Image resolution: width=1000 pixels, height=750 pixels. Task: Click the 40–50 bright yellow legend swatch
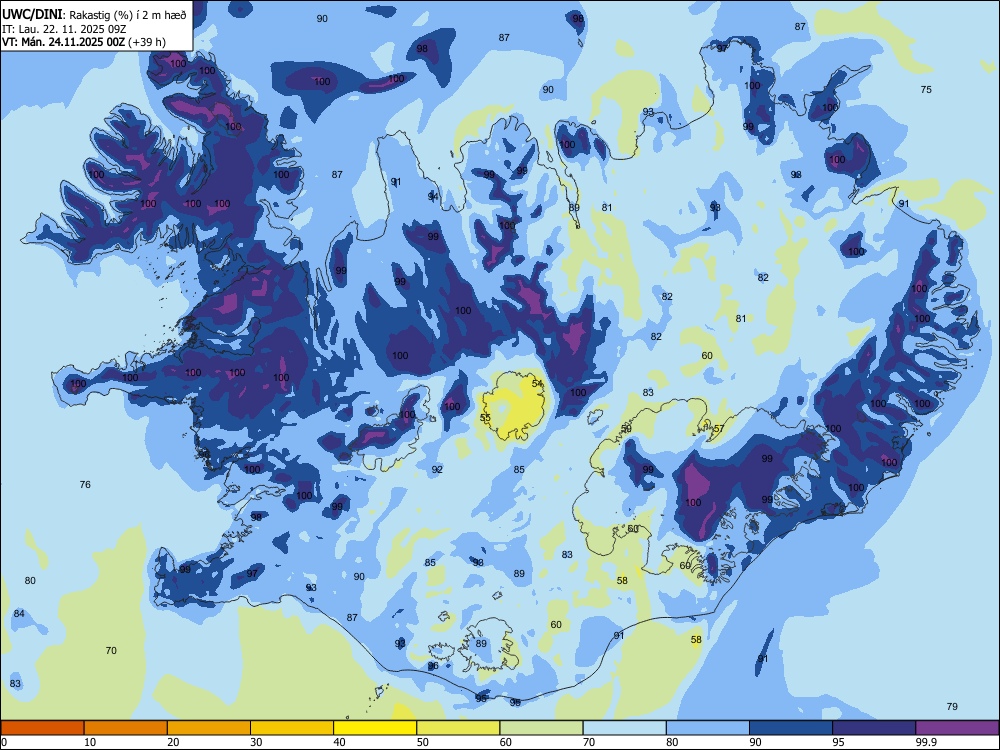point(375,728)
